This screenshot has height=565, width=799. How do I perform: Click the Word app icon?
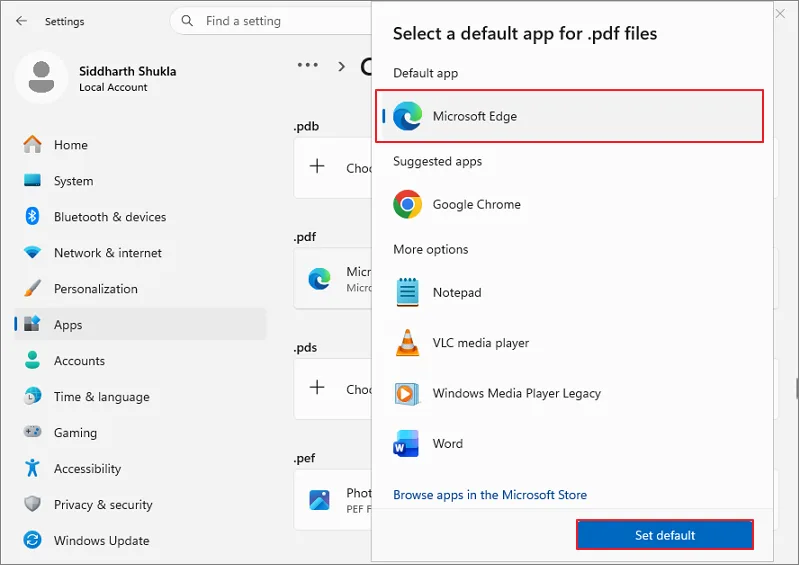click(x=406, y=443)
